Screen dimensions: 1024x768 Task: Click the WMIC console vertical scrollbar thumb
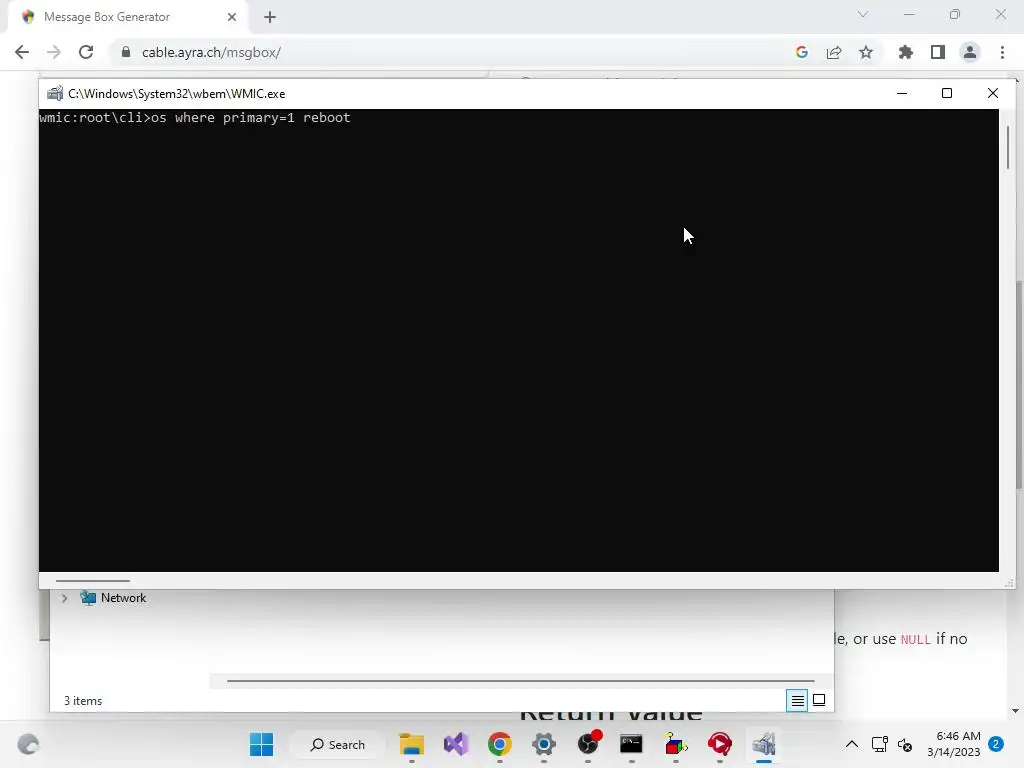1008,148
